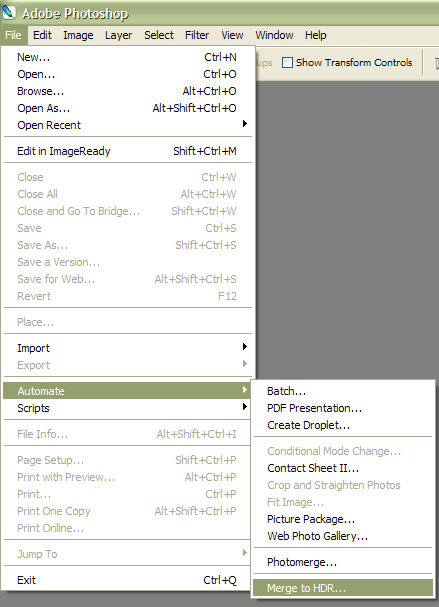Open the Window menu
The height and width of the screenshot is (607, 439).
[x=274, y=35]
